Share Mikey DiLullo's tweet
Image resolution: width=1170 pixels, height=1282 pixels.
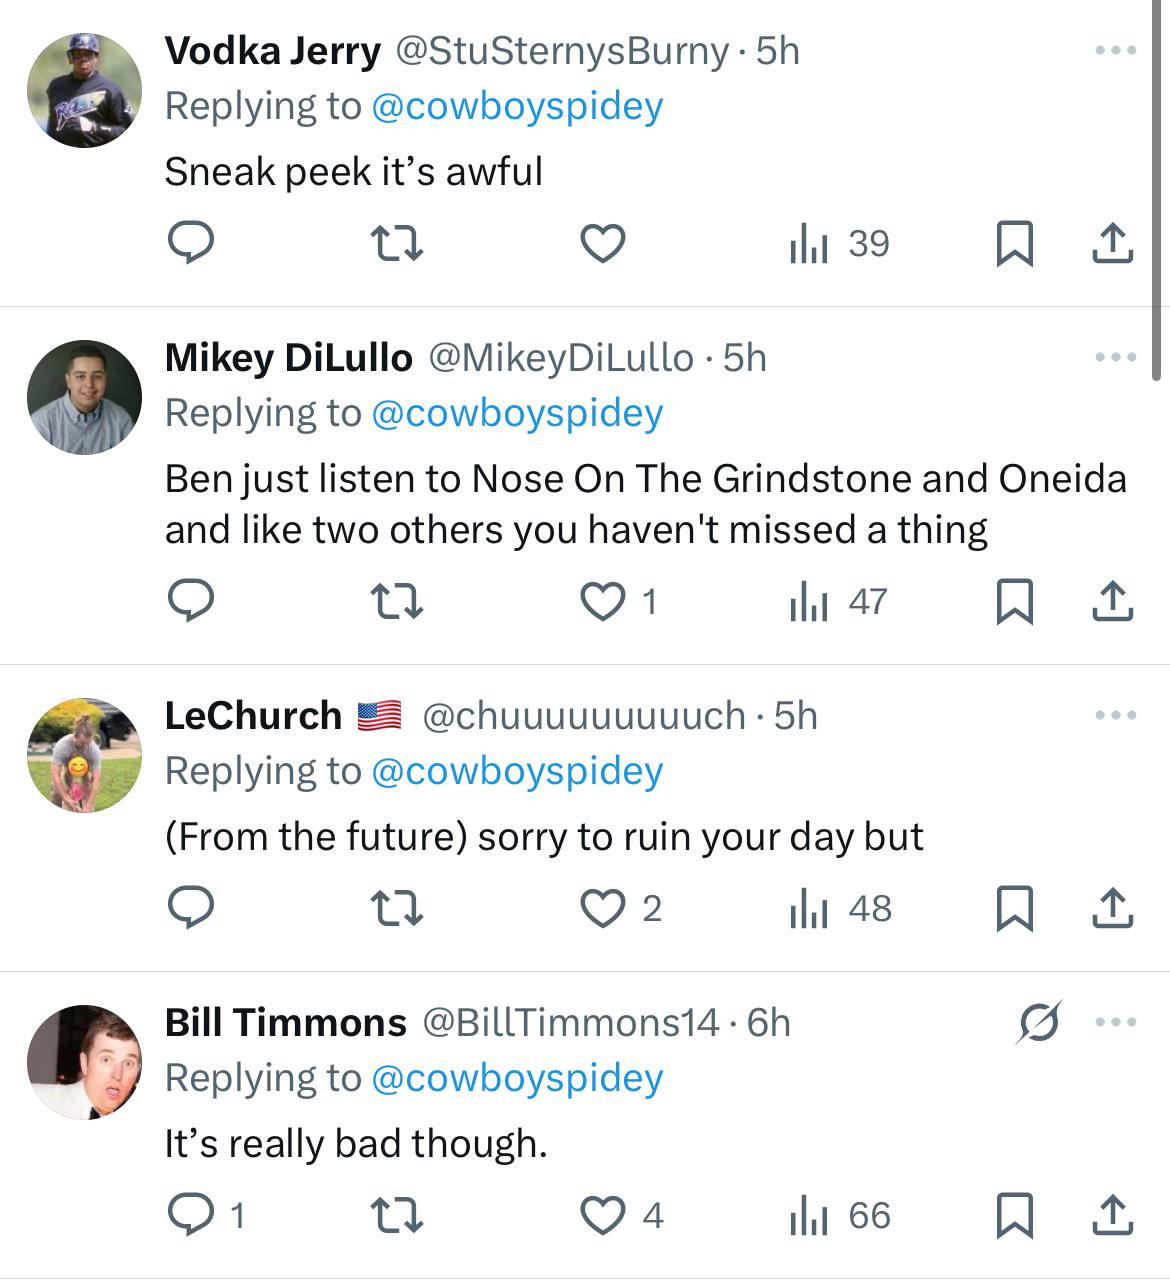1112,601
